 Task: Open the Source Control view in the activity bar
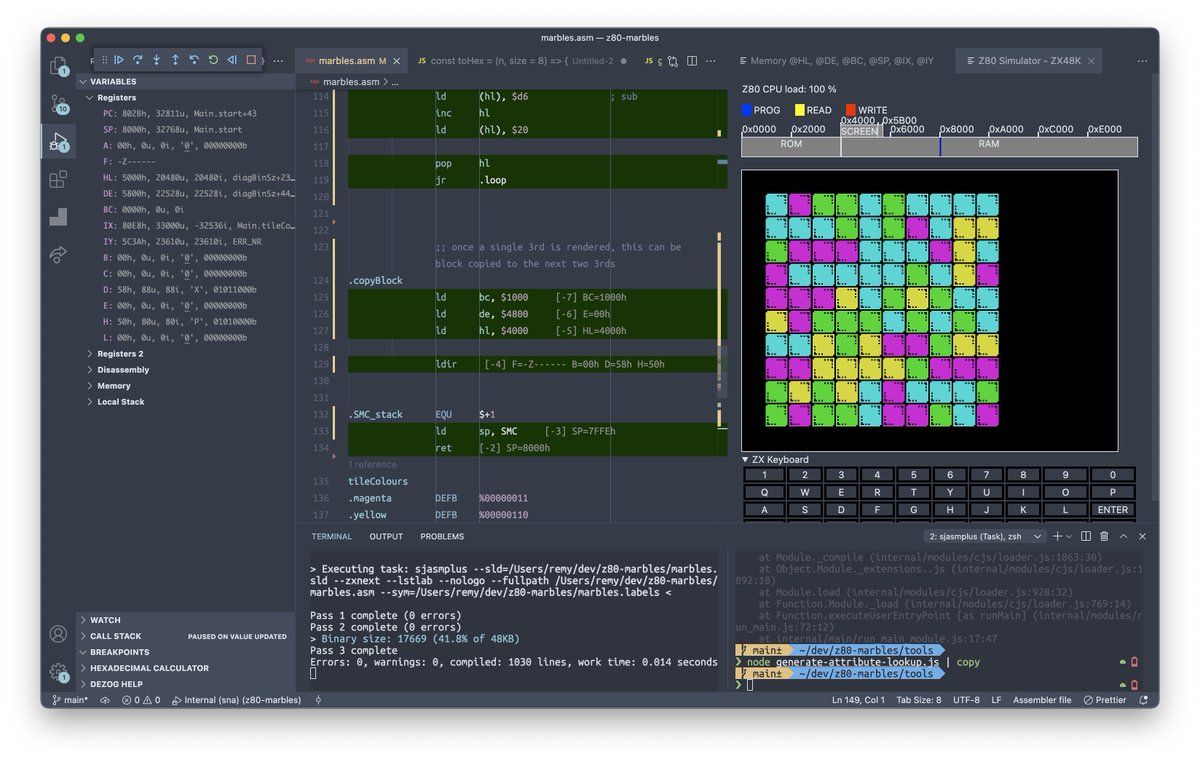tap(58, 104)
